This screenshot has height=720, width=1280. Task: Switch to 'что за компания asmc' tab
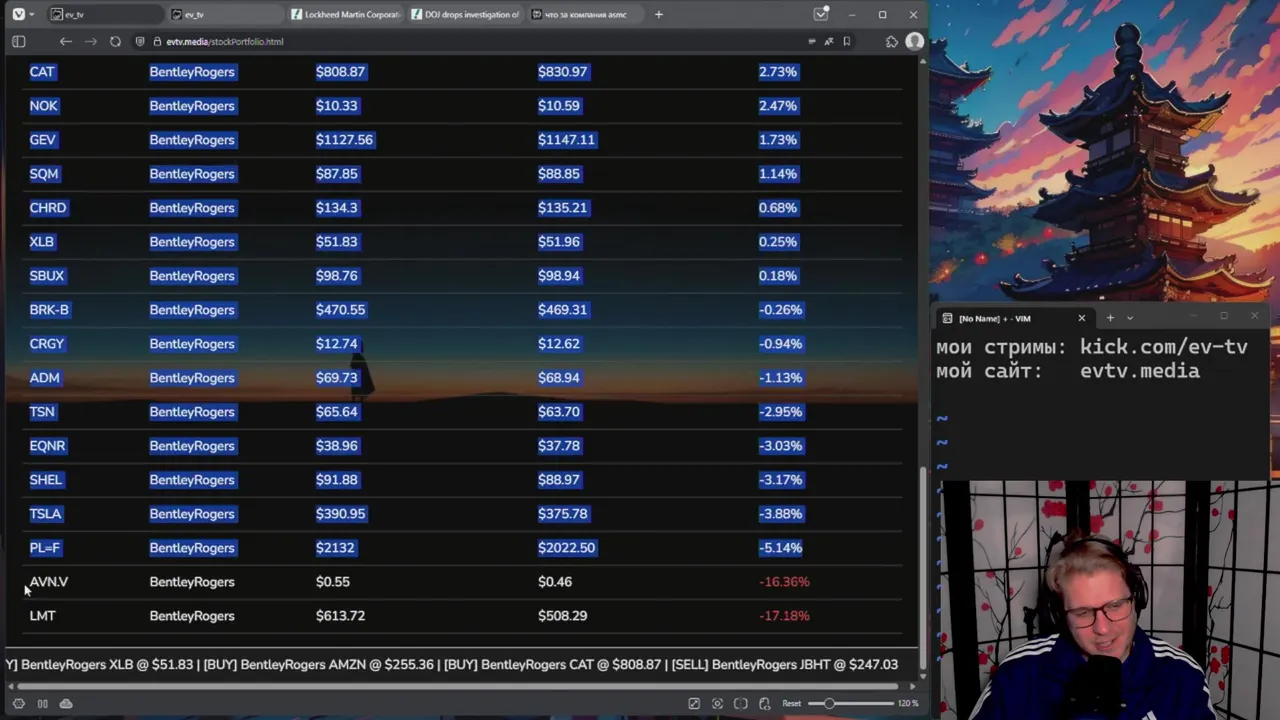(585, 14)
